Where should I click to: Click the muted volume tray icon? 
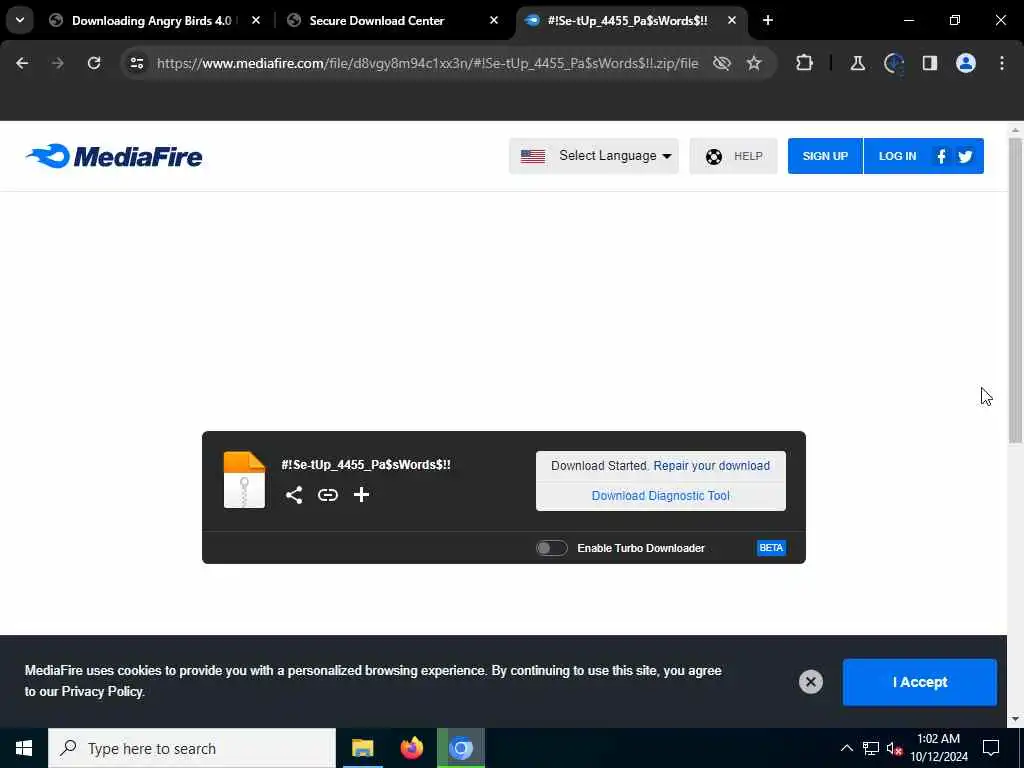[x=894, y=748]
